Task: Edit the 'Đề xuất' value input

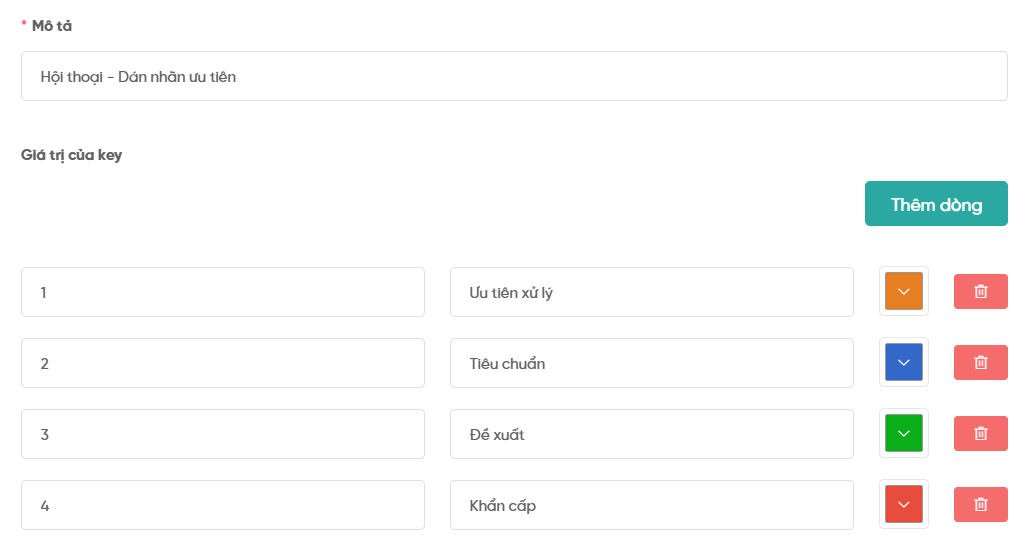Action: point(651,434)
